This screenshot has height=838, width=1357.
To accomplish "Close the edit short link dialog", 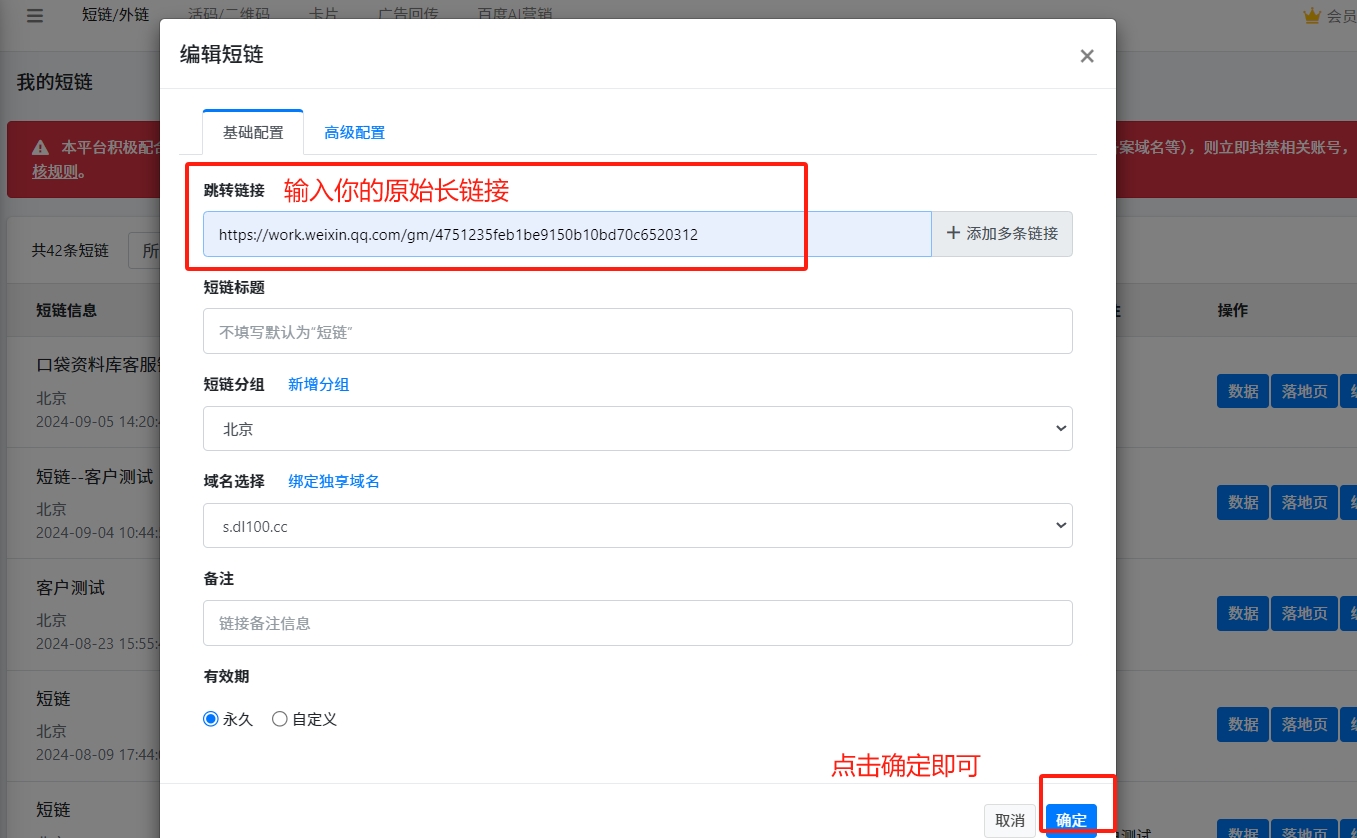I will 1087,56.
